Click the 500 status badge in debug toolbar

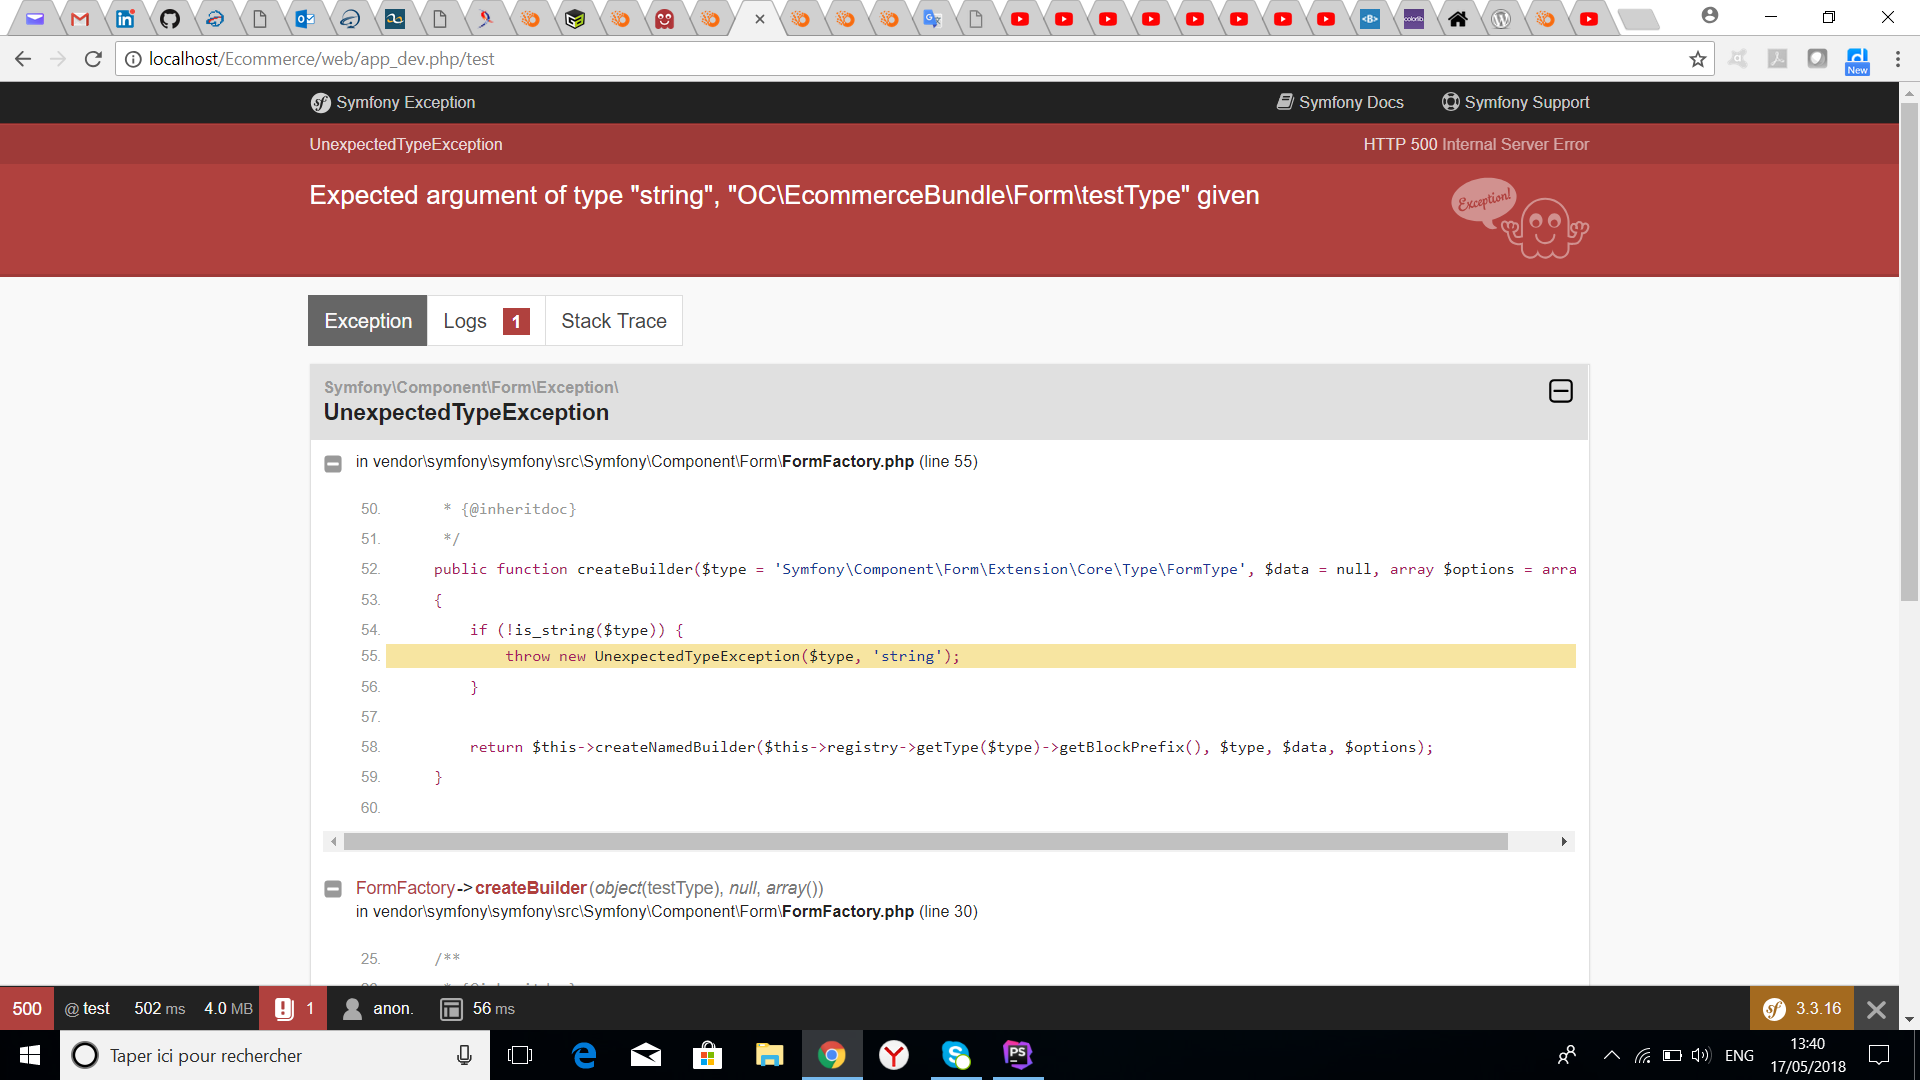pyautogui.click(x=27, y=1008)
